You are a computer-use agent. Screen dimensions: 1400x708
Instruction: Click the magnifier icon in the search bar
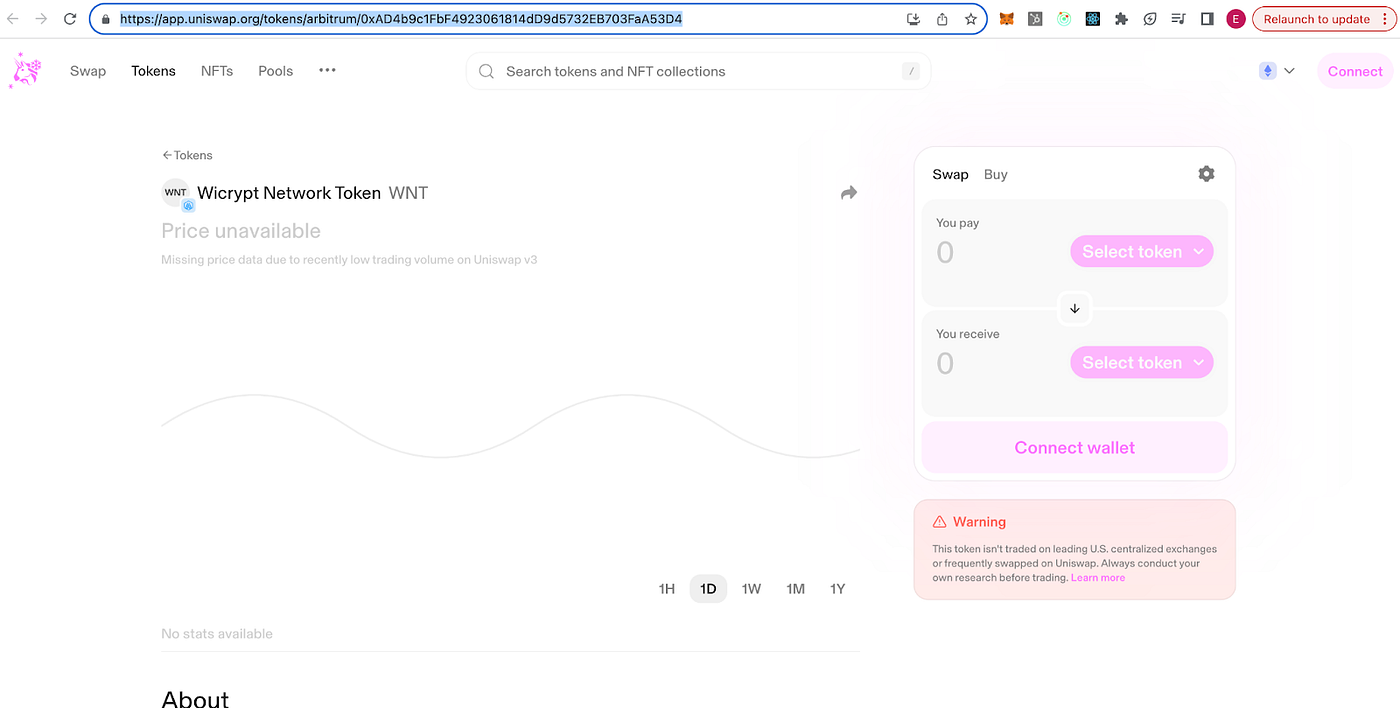(x=487, y=71)
